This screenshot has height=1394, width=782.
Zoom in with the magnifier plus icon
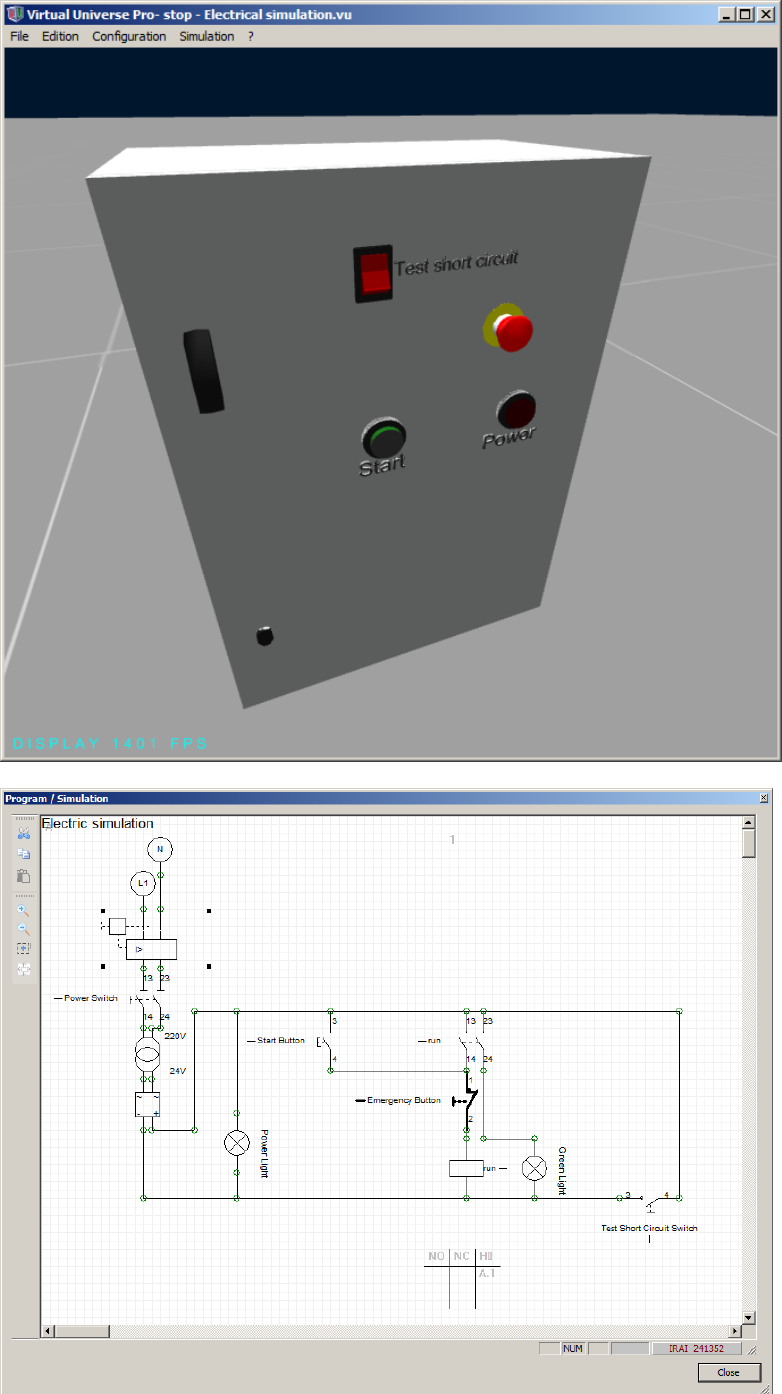click(x=24, y=910)
